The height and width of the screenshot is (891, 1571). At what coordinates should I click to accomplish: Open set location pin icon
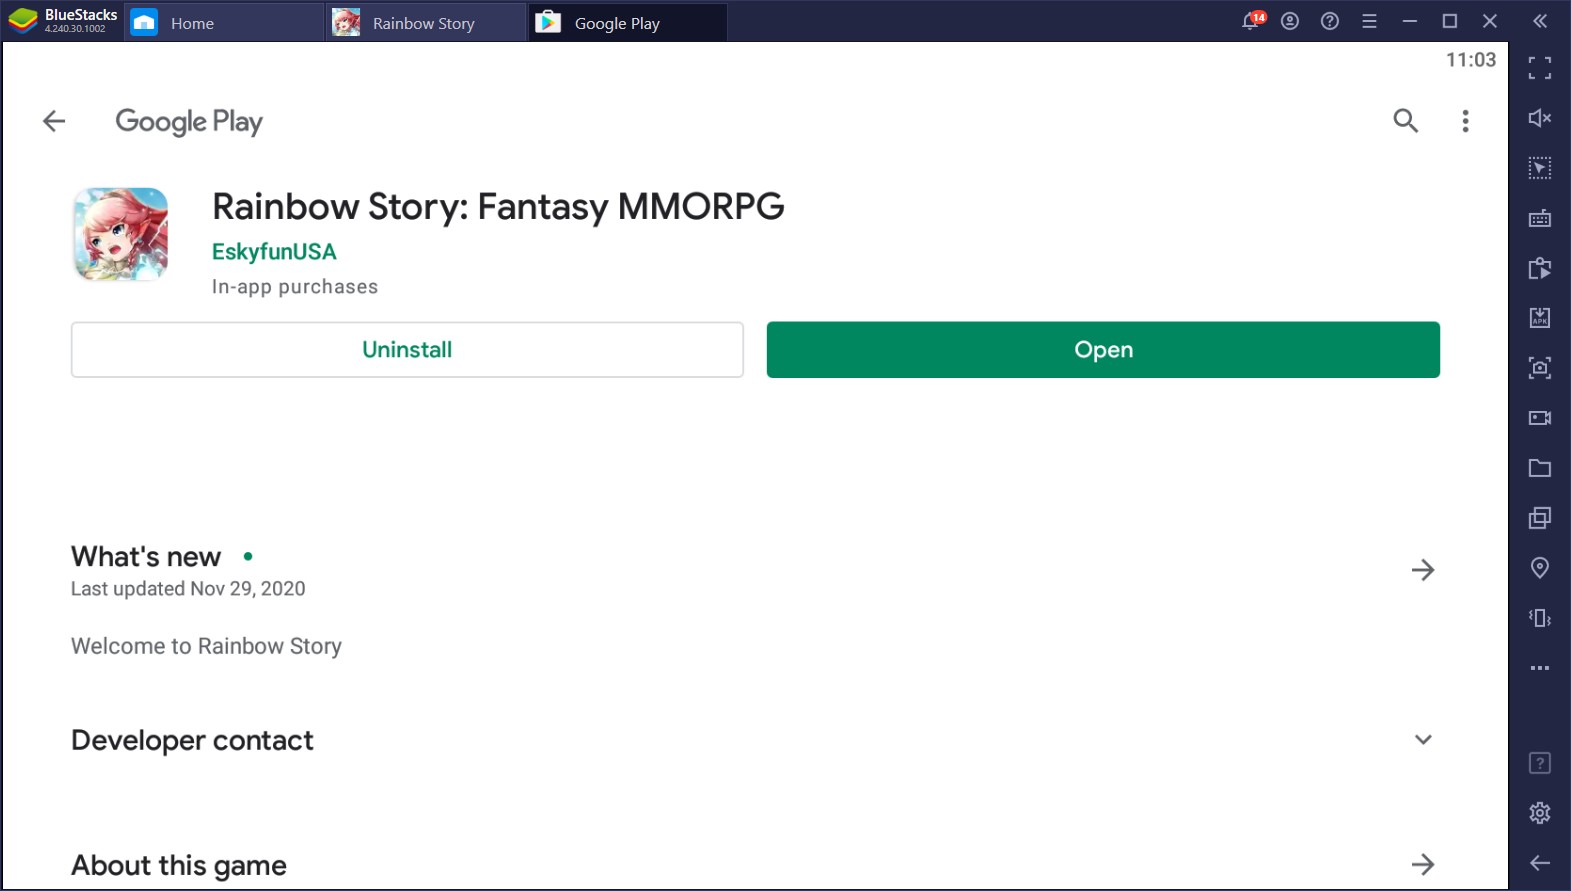[x=1540, y=568]
